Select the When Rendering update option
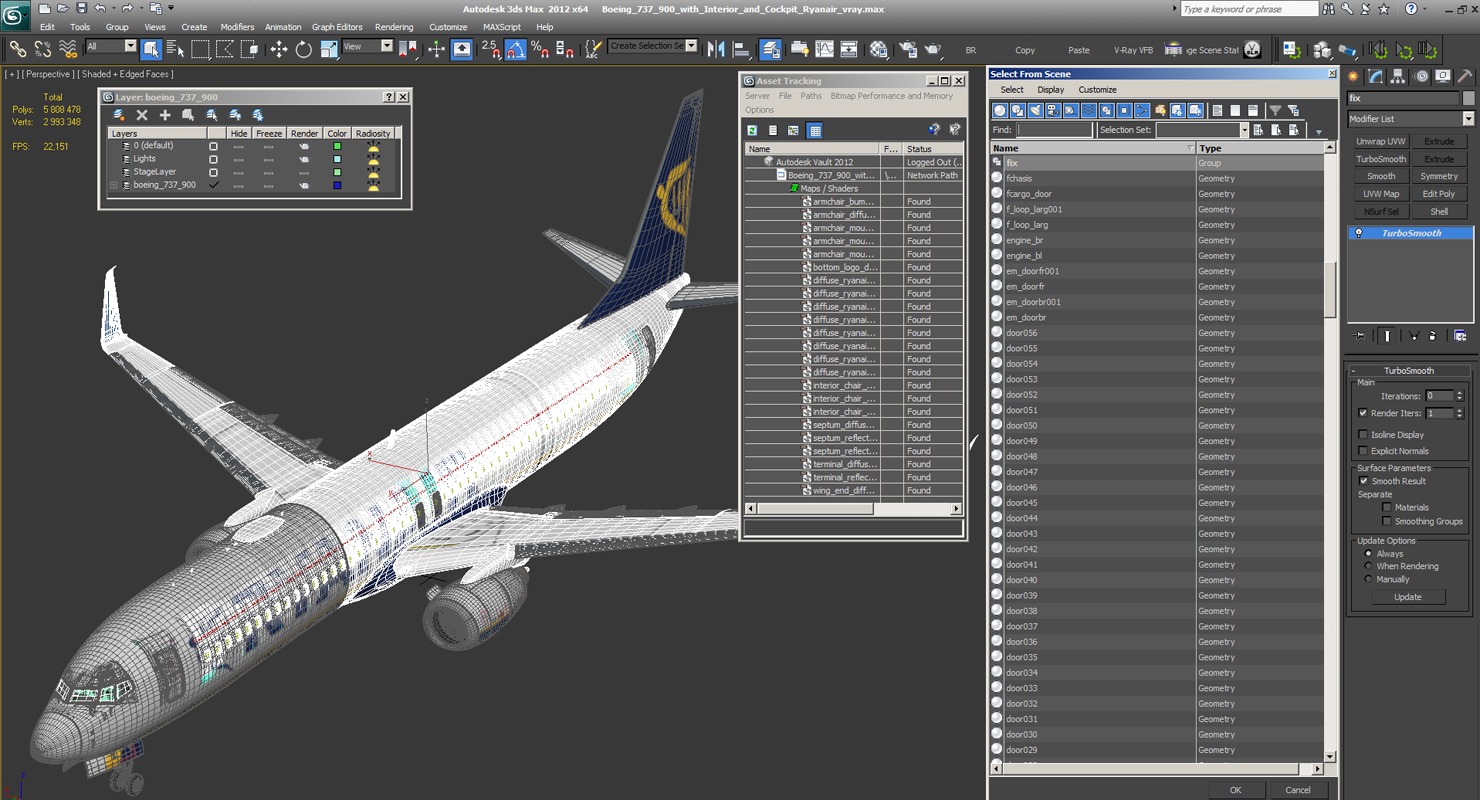 tap(1368, 566)
